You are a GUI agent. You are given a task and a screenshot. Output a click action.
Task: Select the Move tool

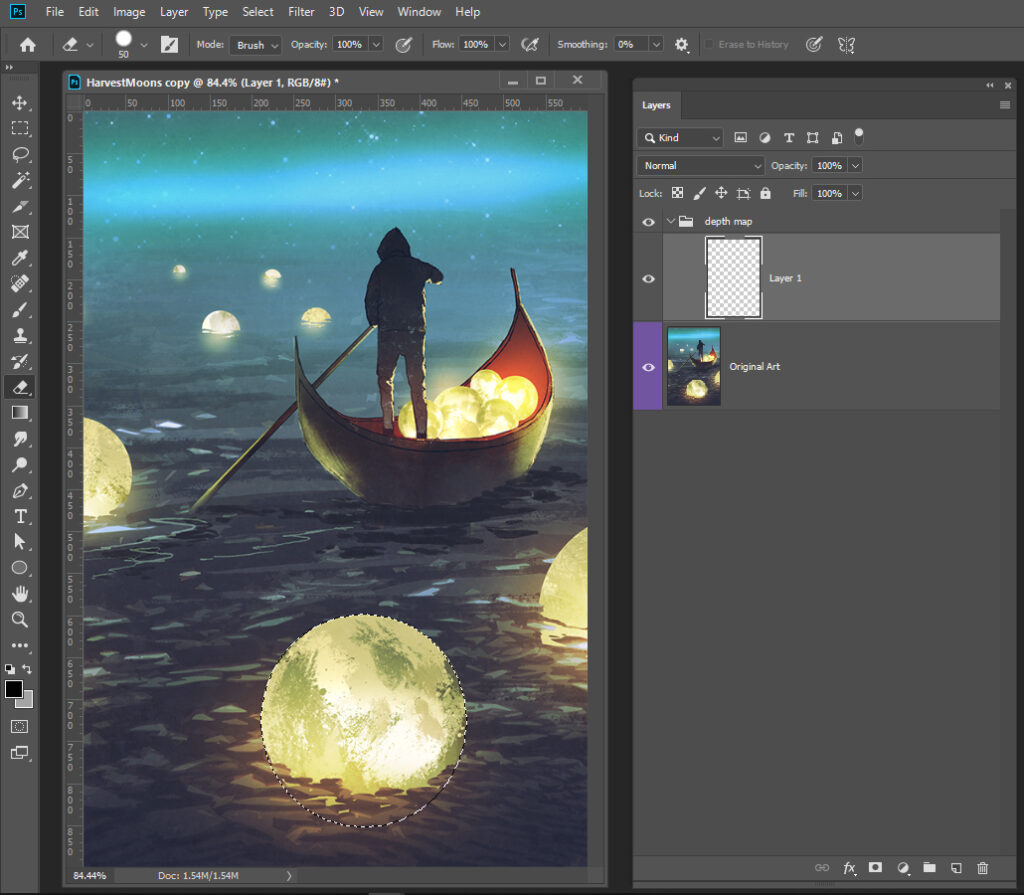tap(19, 103)
